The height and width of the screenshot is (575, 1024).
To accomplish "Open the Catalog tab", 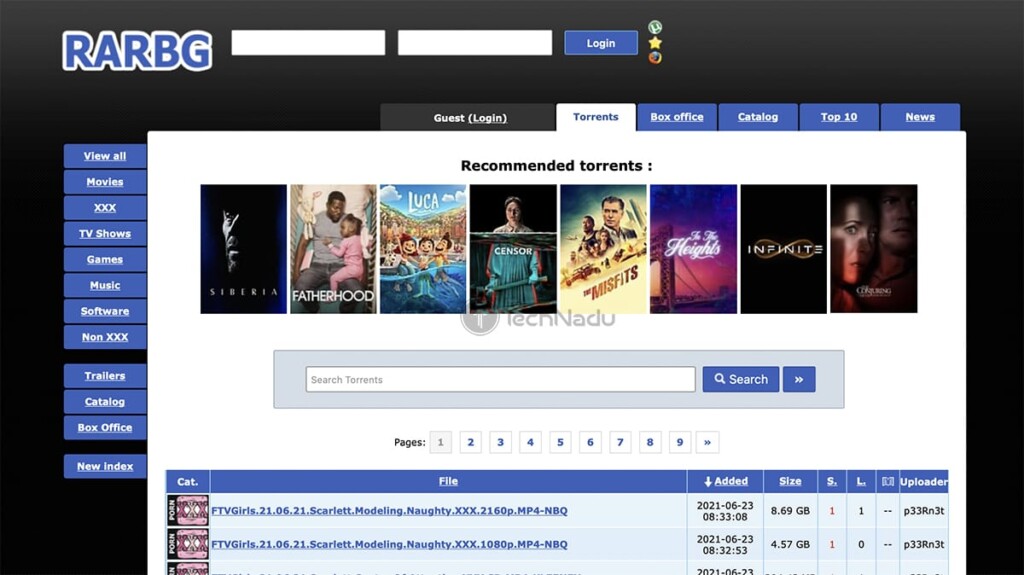I will pyautogui.click(x=758, y=117).
